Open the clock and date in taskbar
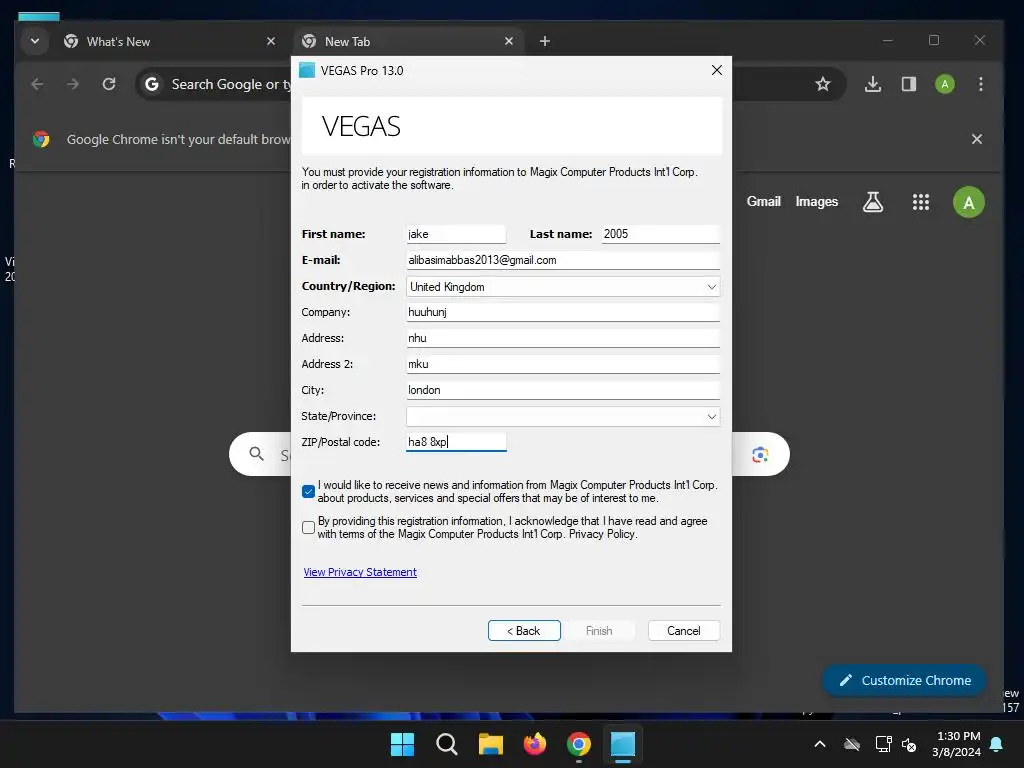Screen dimensions: 1024x768 click(x=956, y=744)
